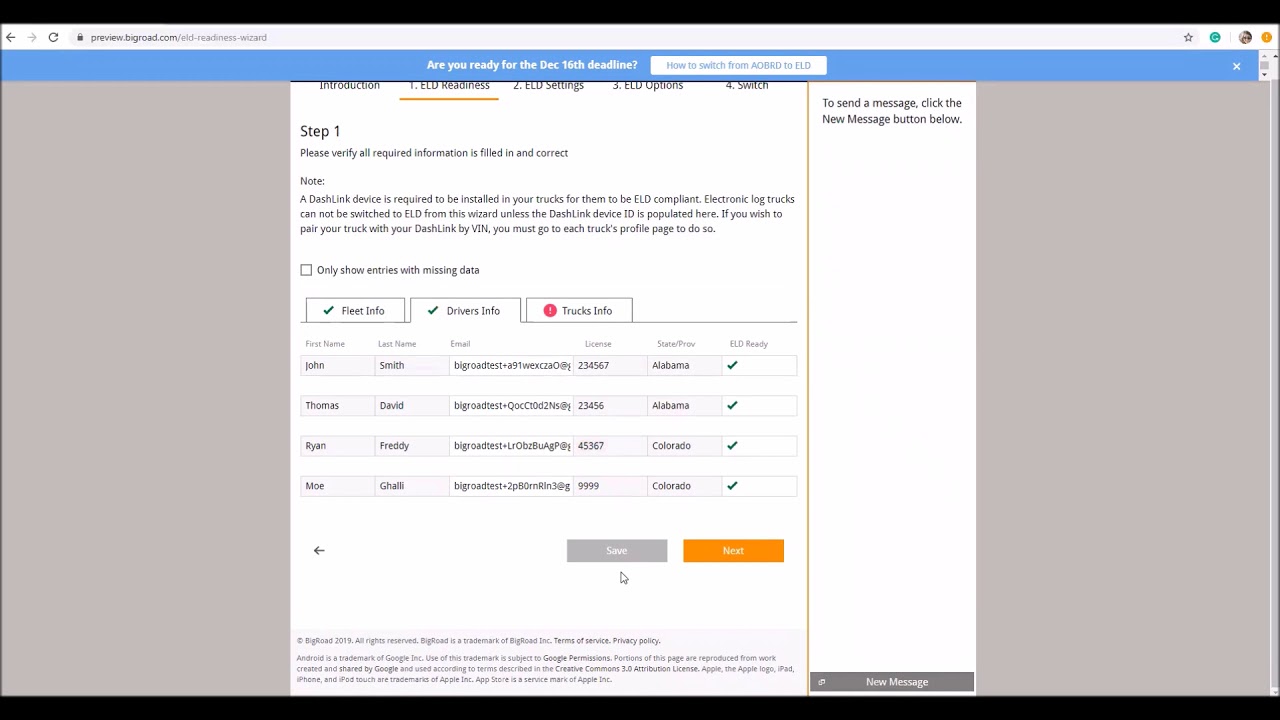Open State dropdown for Thomas David

pos(685,405)
